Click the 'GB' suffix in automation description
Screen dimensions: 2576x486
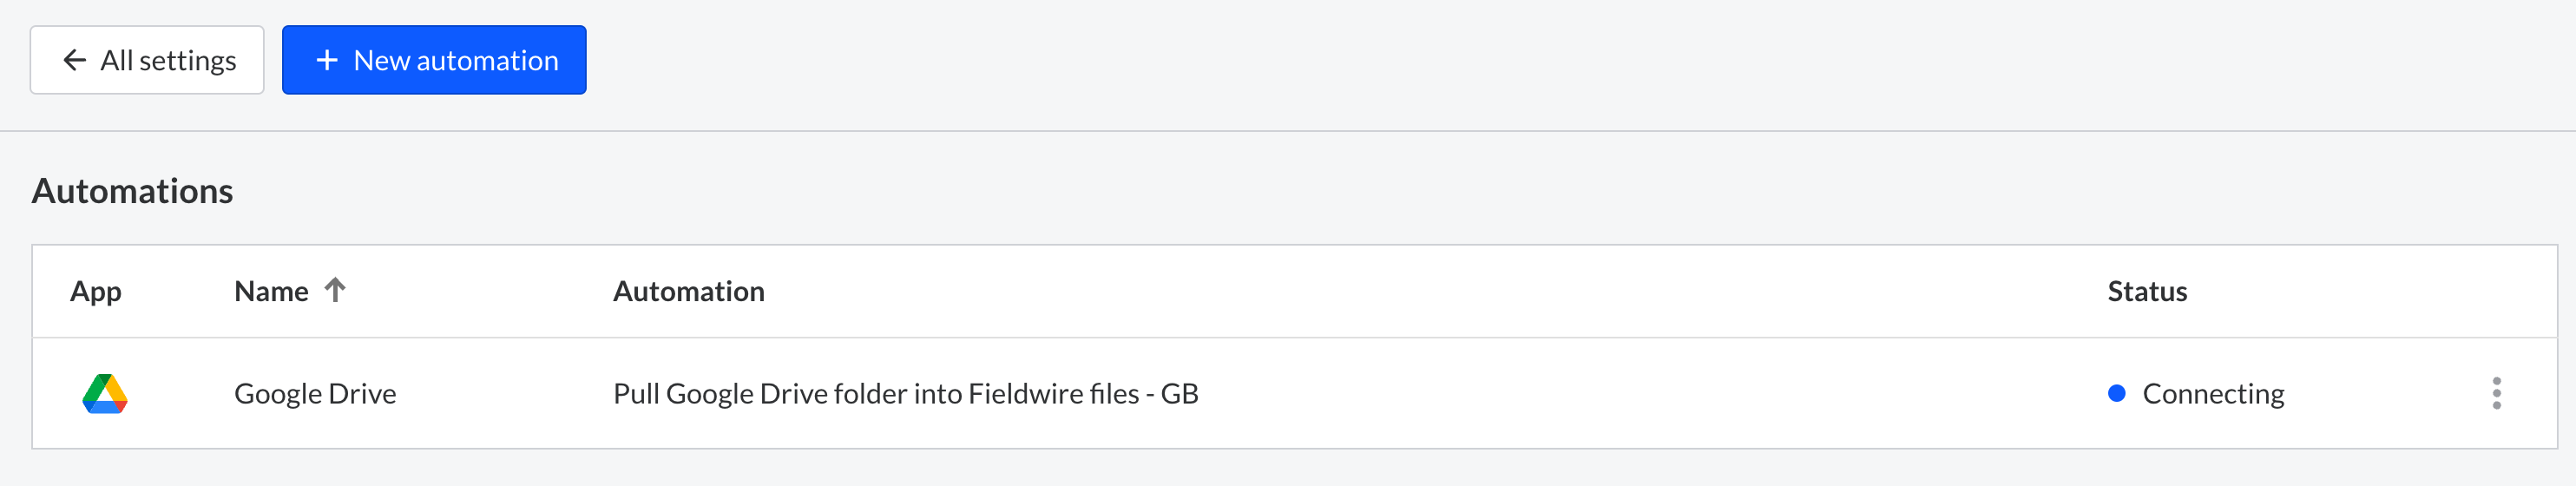pos(1180,393)
